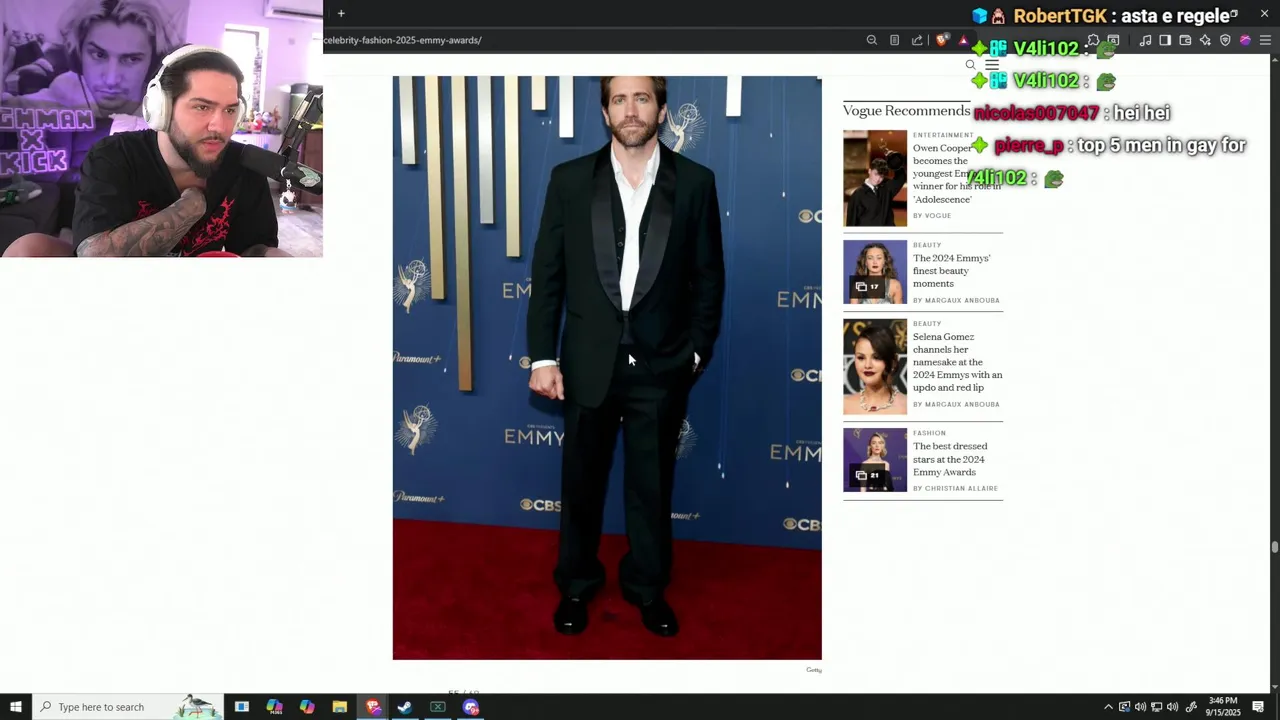Read 'The 2024 Emmys' finest beauty moments' link

coord(951,271)
